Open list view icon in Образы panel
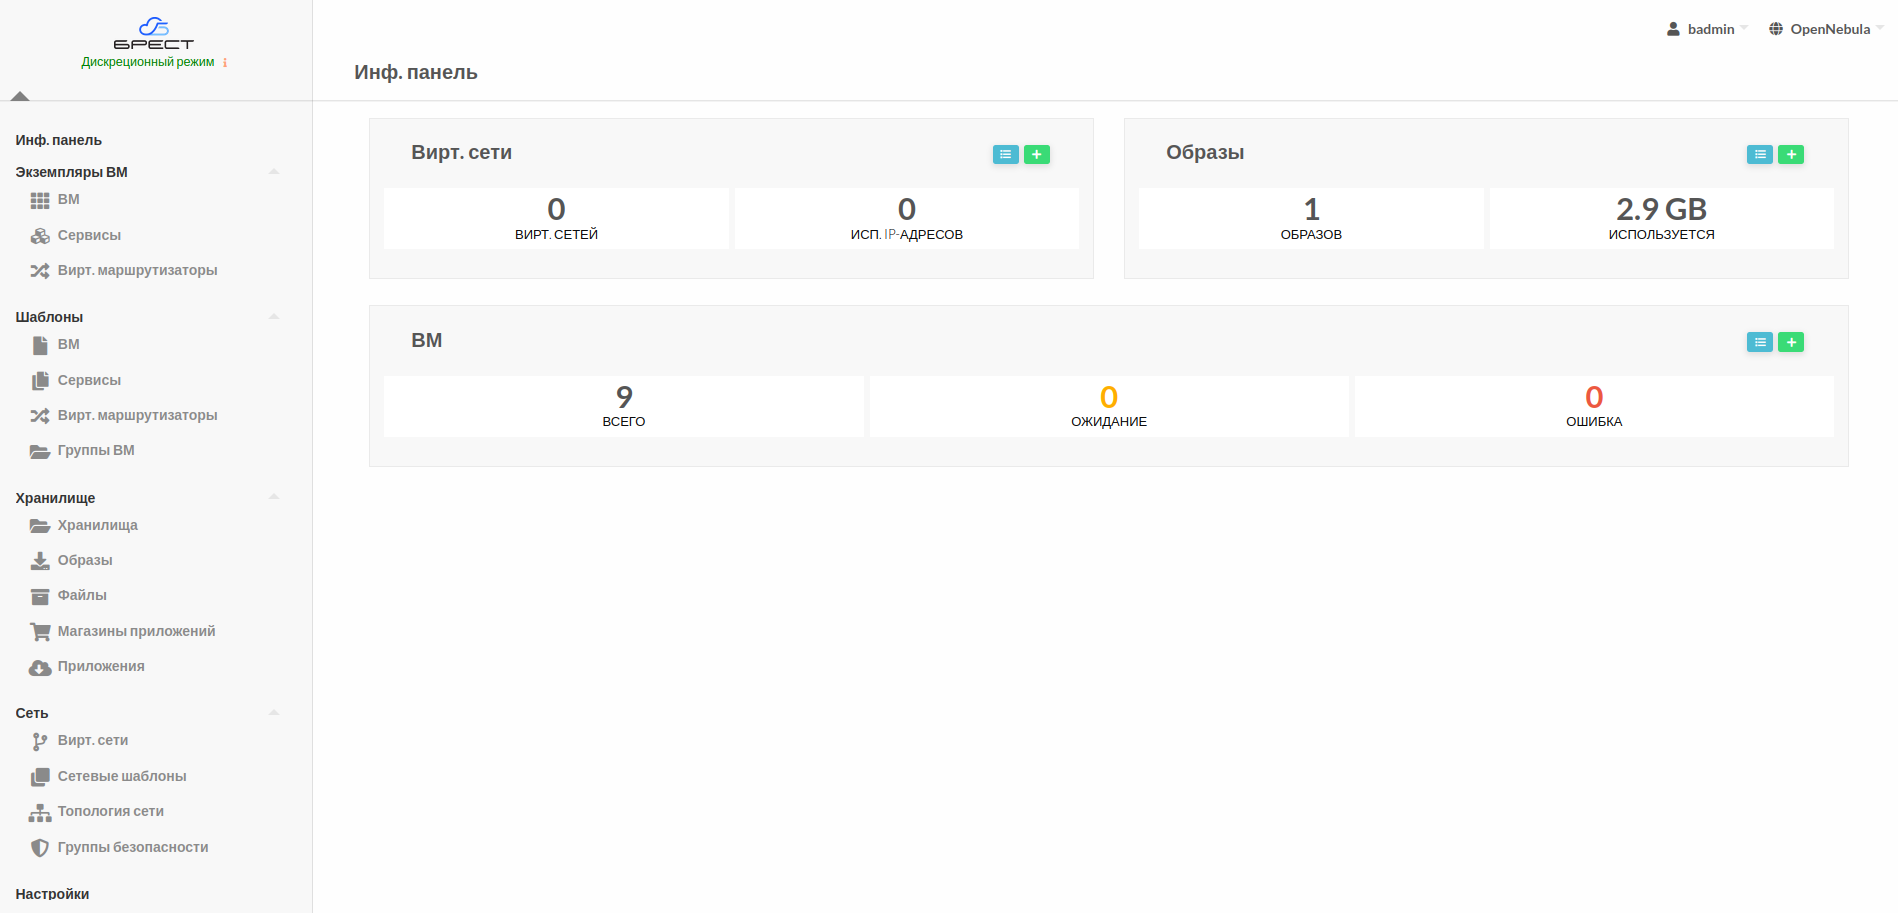 (x=1759, y=154)
